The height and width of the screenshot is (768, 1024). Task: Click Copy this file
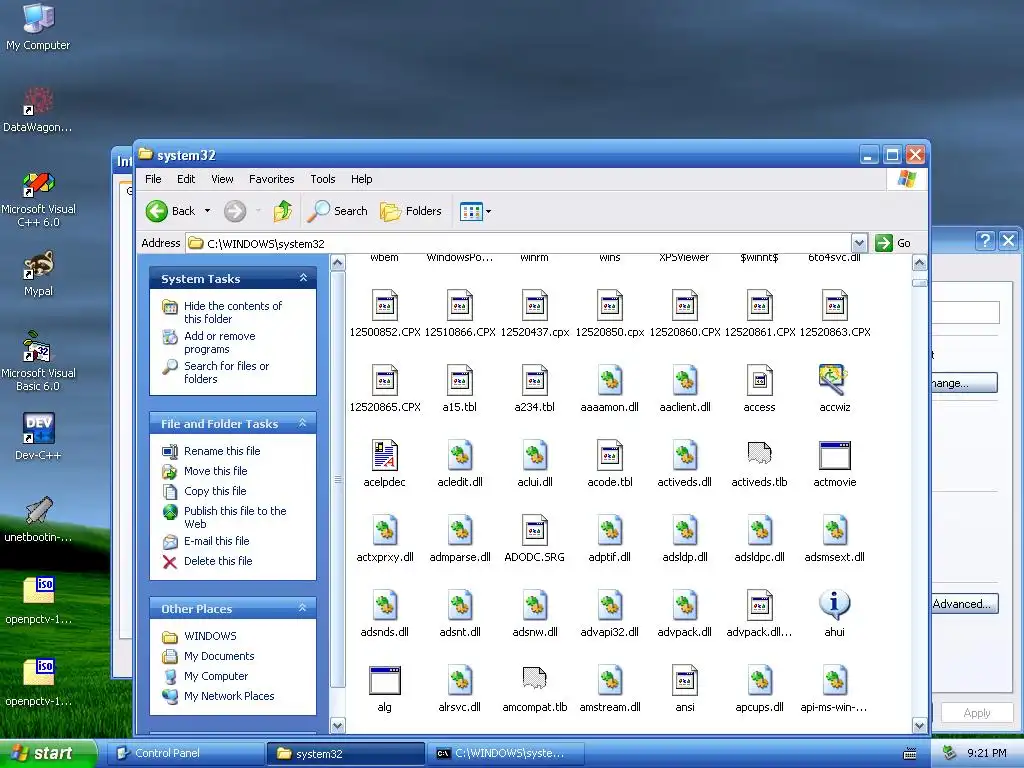(x=215, y=490)
